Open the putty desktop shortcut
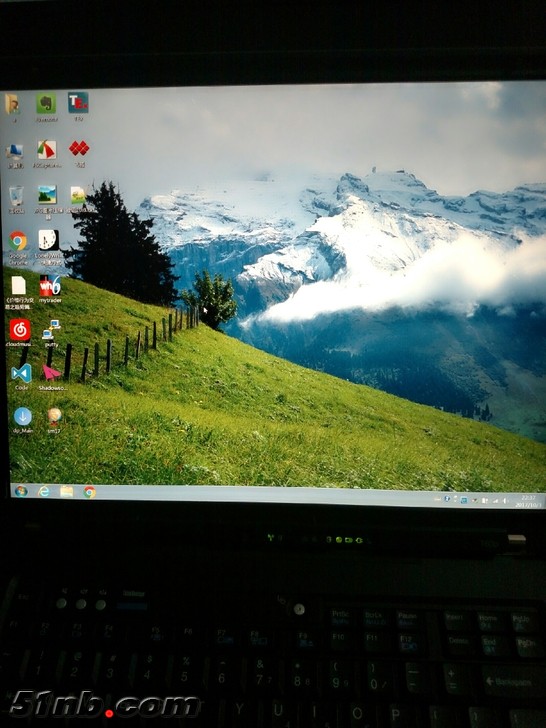This screenshot has width=546, height=728. click(51, 330)
